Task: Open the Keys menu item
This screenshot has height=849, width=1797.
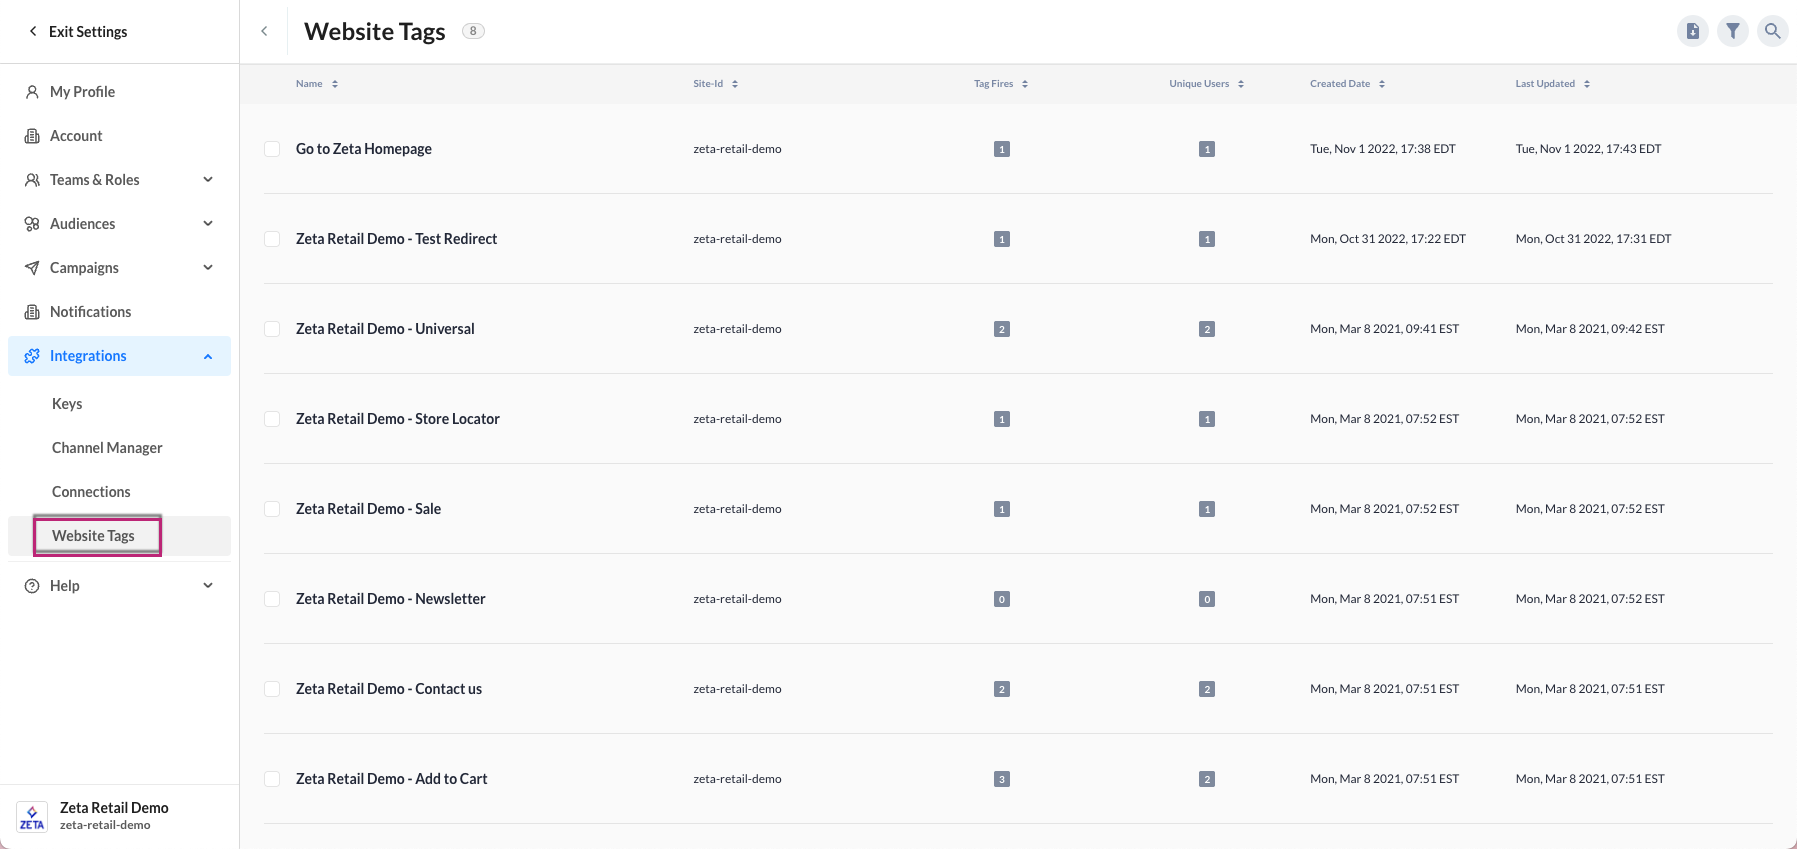Action: pos(67,404)
